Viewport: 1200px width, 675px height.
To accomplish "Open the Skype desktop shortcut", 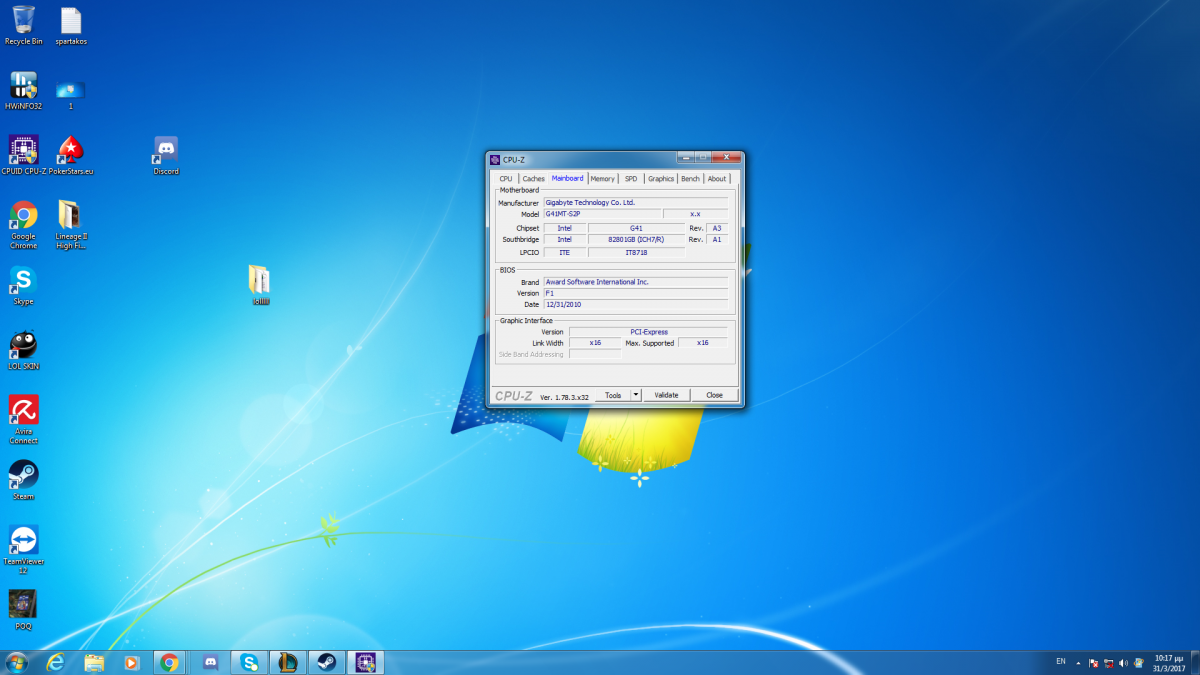I will click(23, 286).
